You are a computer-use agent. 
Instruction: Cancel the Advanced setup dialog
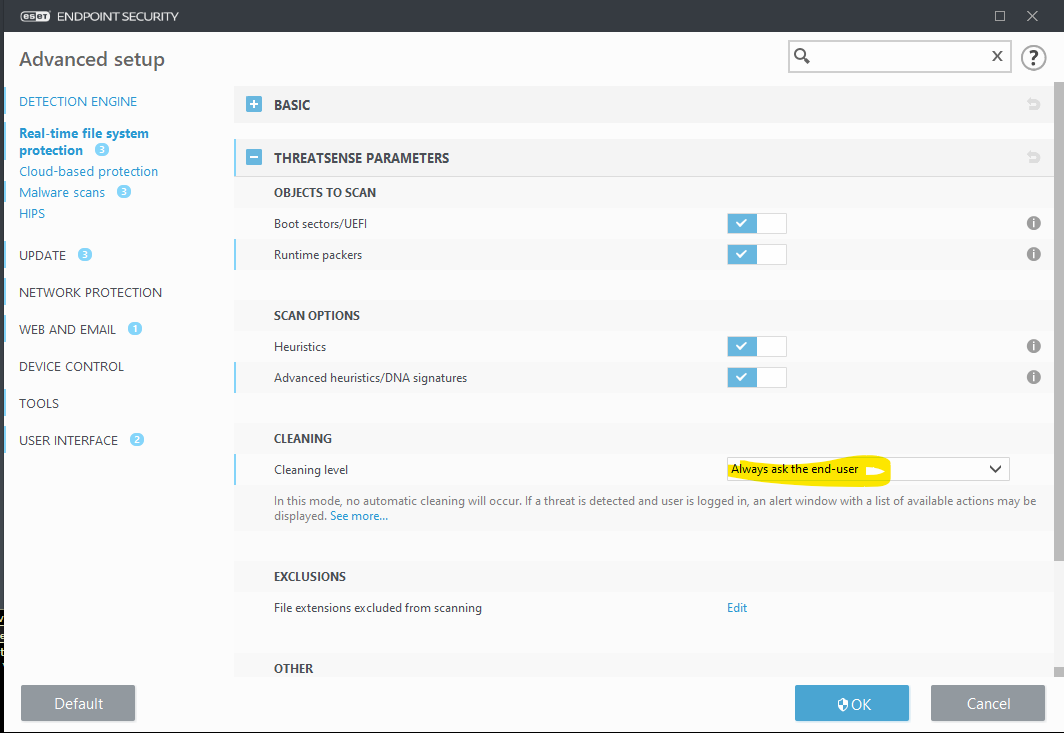coord(988,703)
